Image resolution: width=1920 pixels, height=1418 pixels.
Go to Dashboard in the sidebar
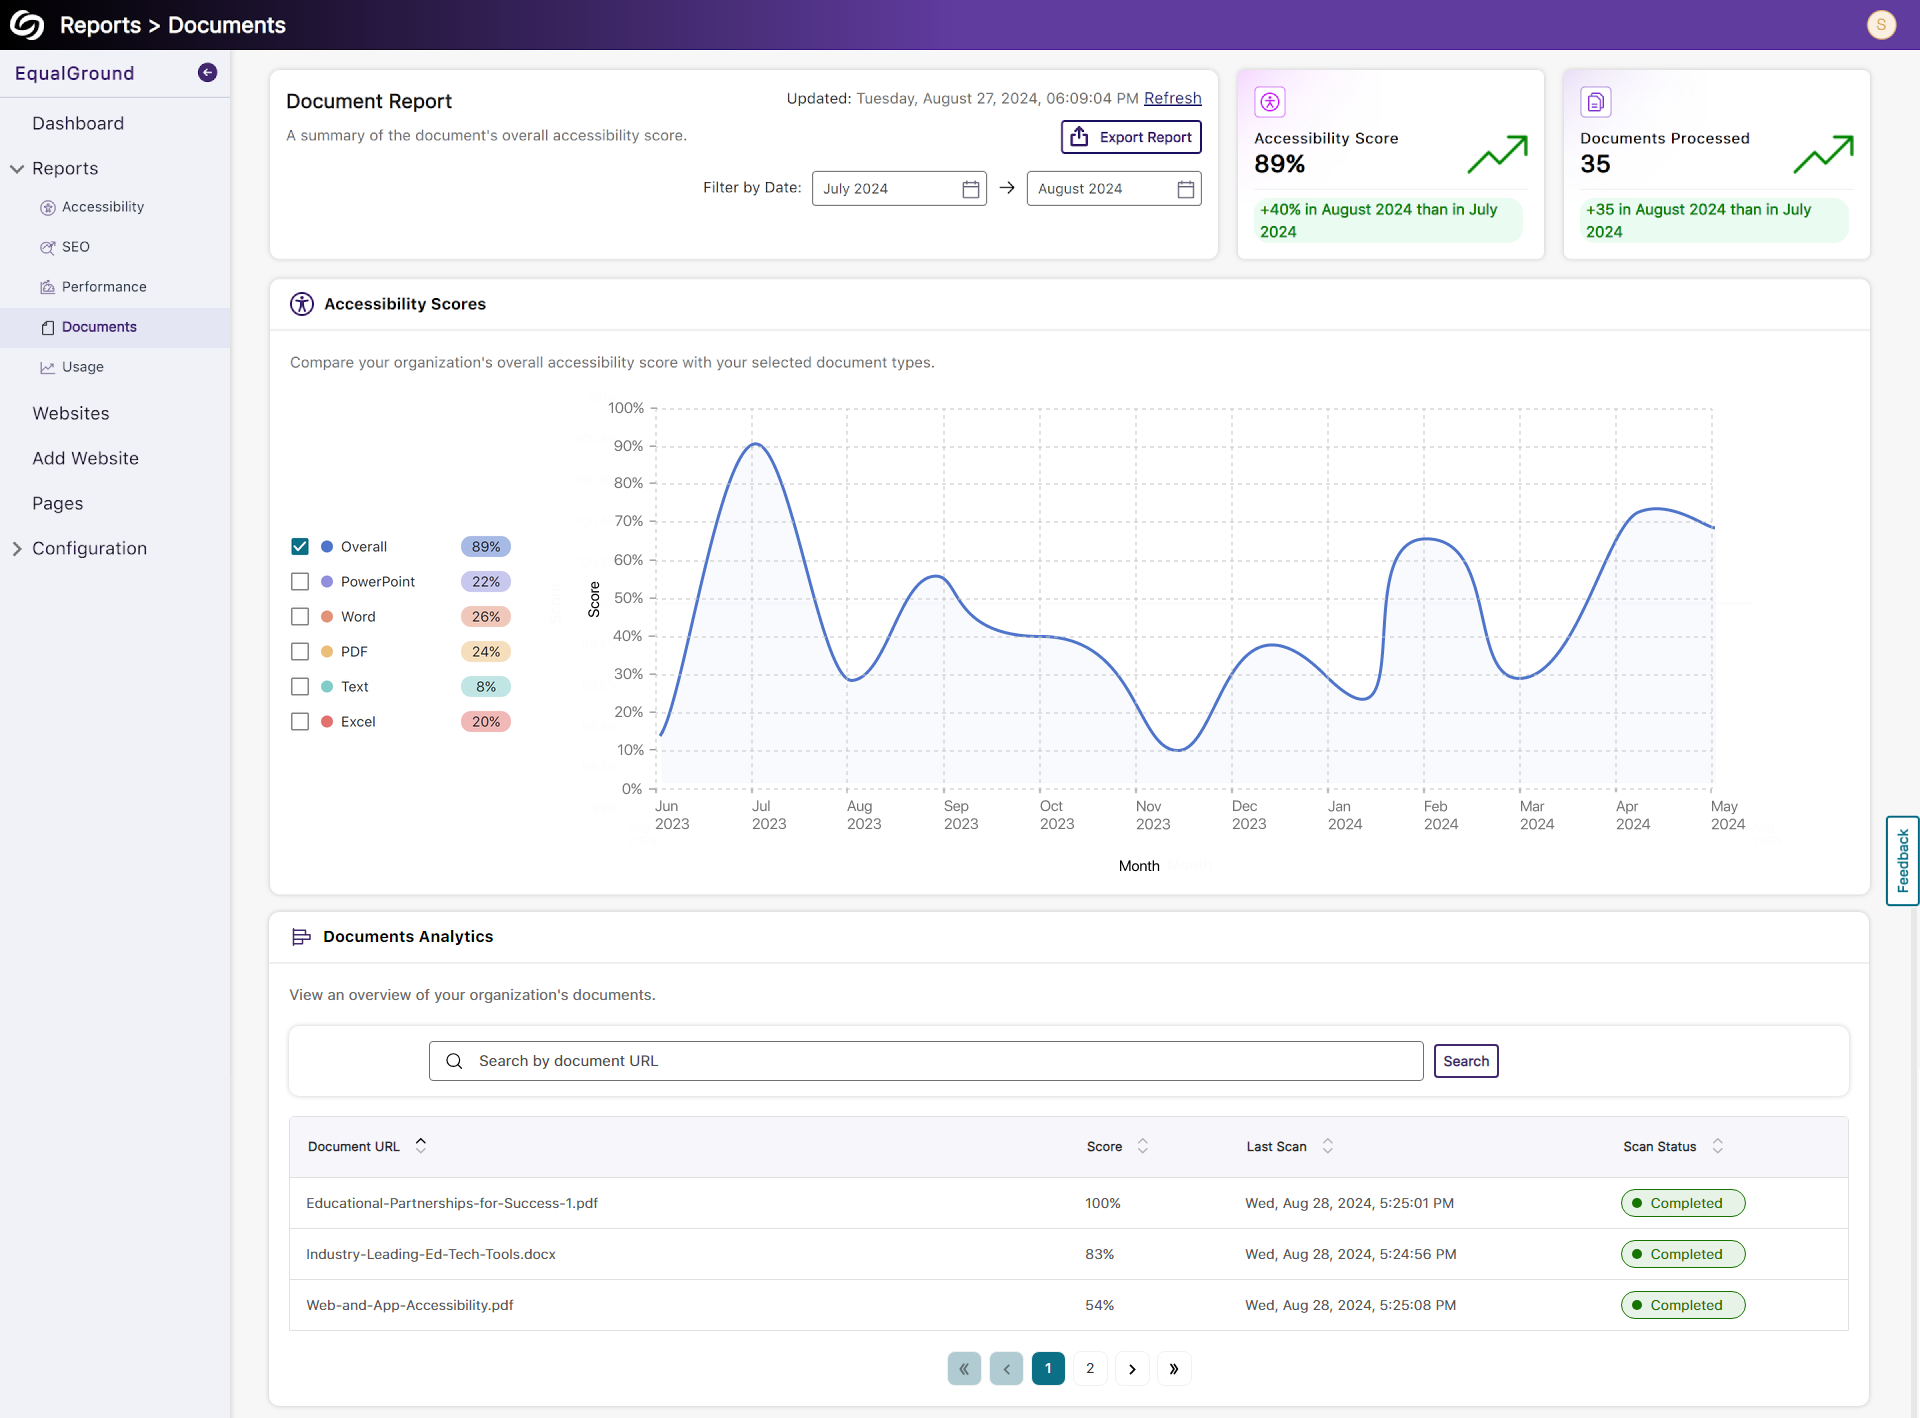(x=78, y=123)
